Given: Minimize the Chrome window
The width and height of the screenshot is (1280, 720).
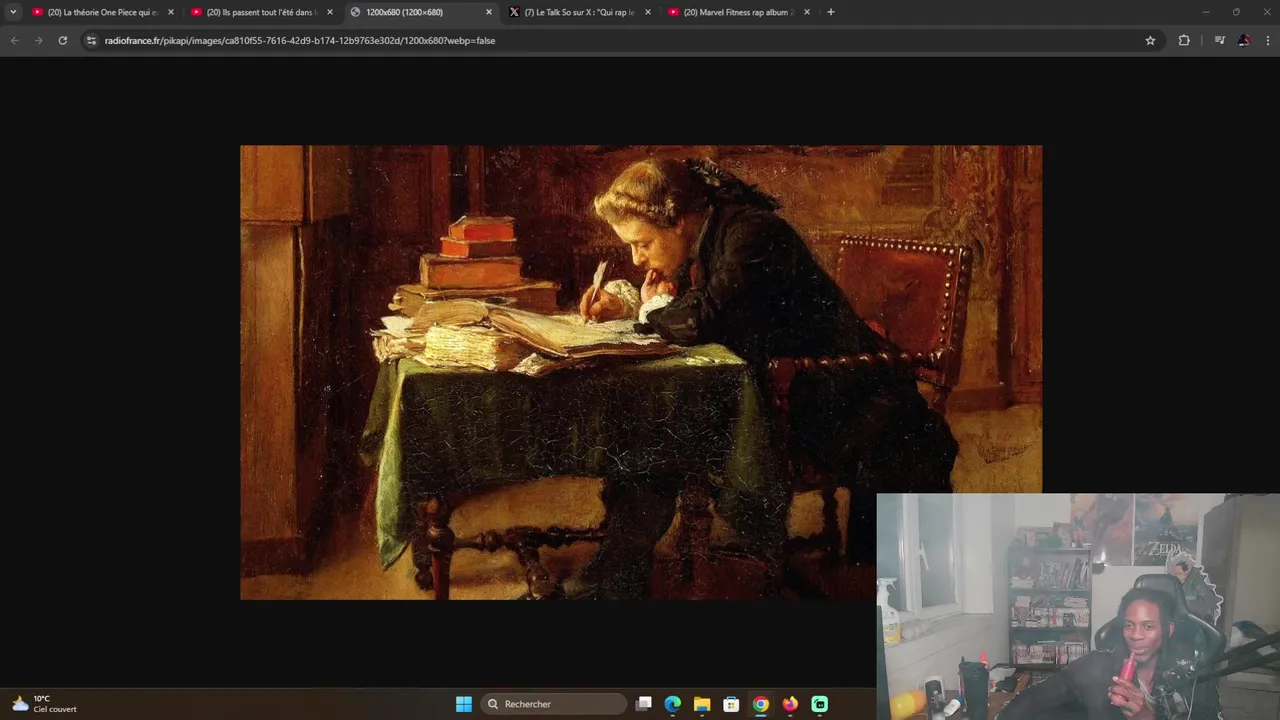Looking at the screenshot, I should 1206,12.
